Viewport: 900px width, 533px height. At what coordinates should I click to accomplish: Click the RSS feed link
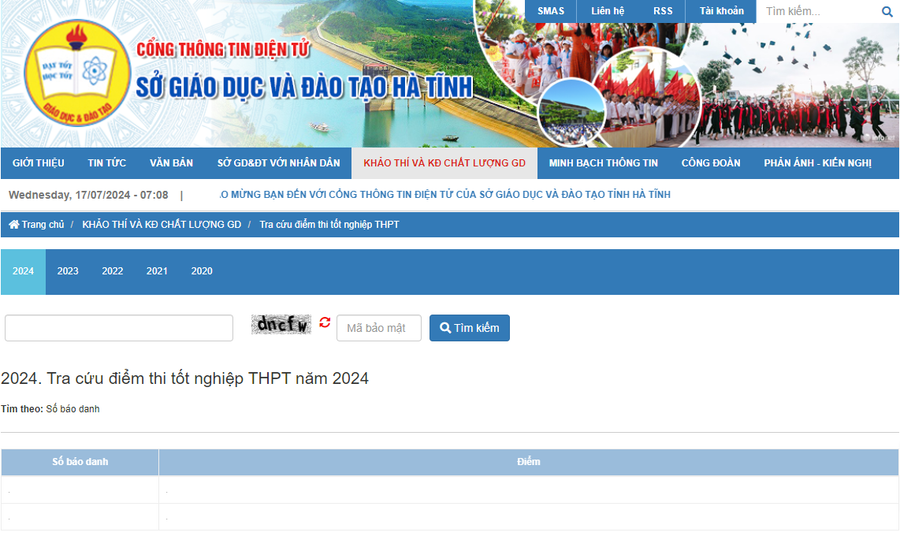click(x=663, y=11)
